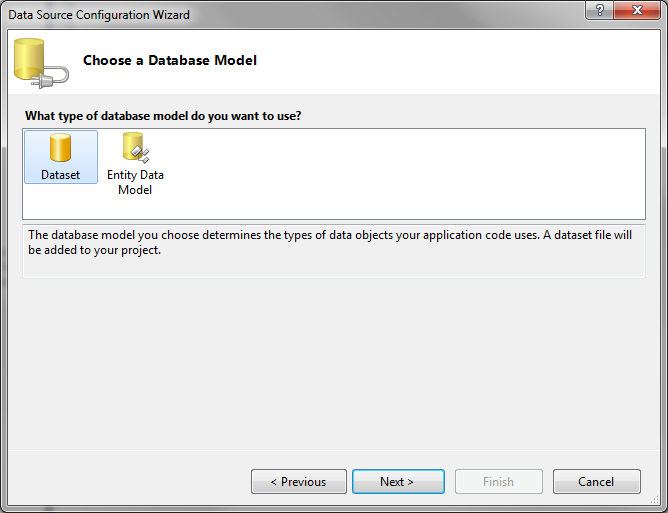The image size is (668, 513).
Task: Click the window's bottom-right resize corner
Action: (661, 506)
